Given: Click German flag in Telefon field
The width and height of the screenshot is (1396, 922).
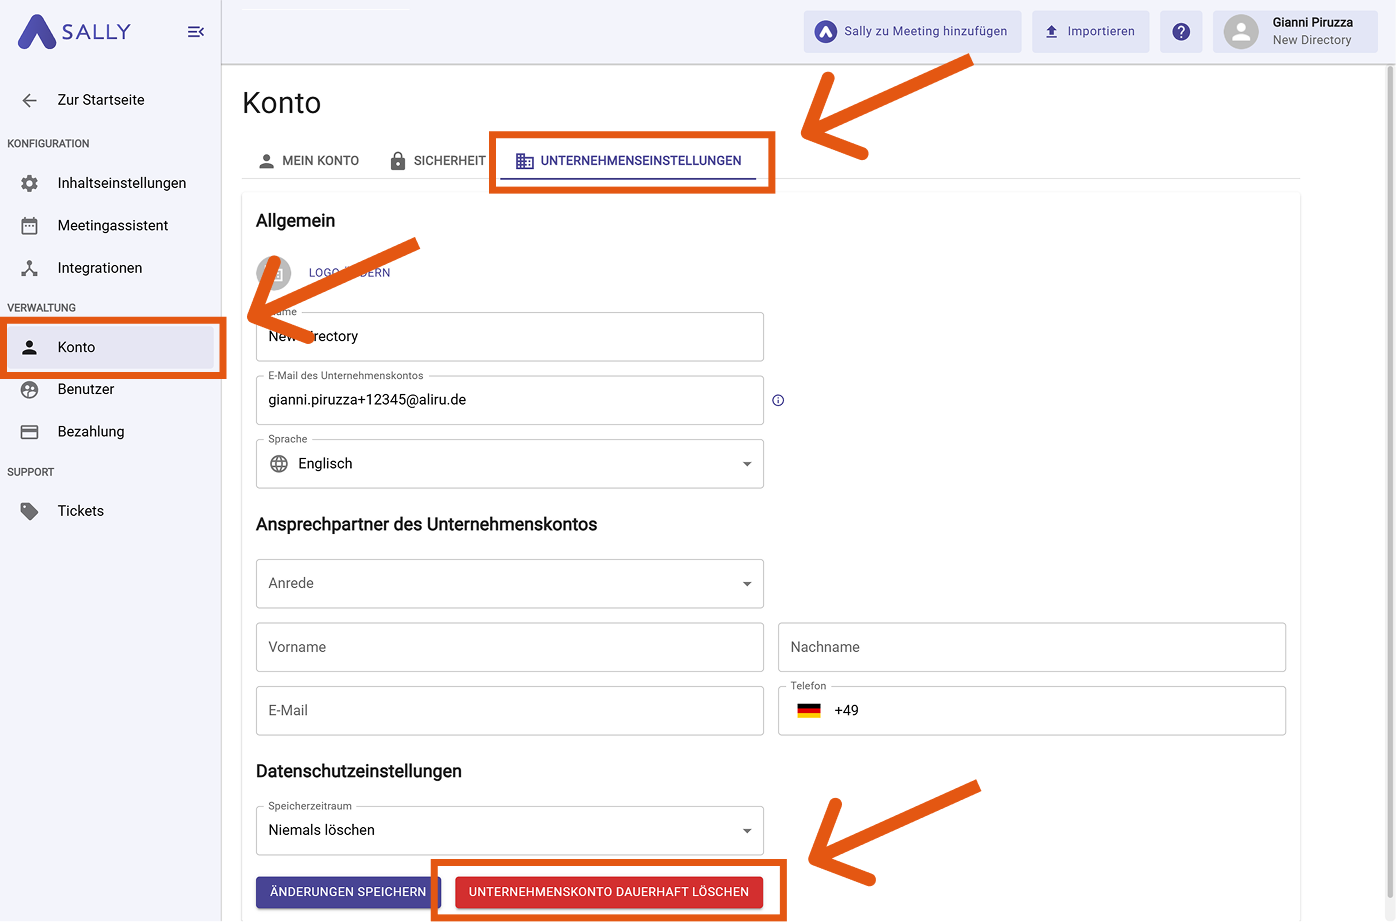Looking at the screenshot, I should (809, 711).
